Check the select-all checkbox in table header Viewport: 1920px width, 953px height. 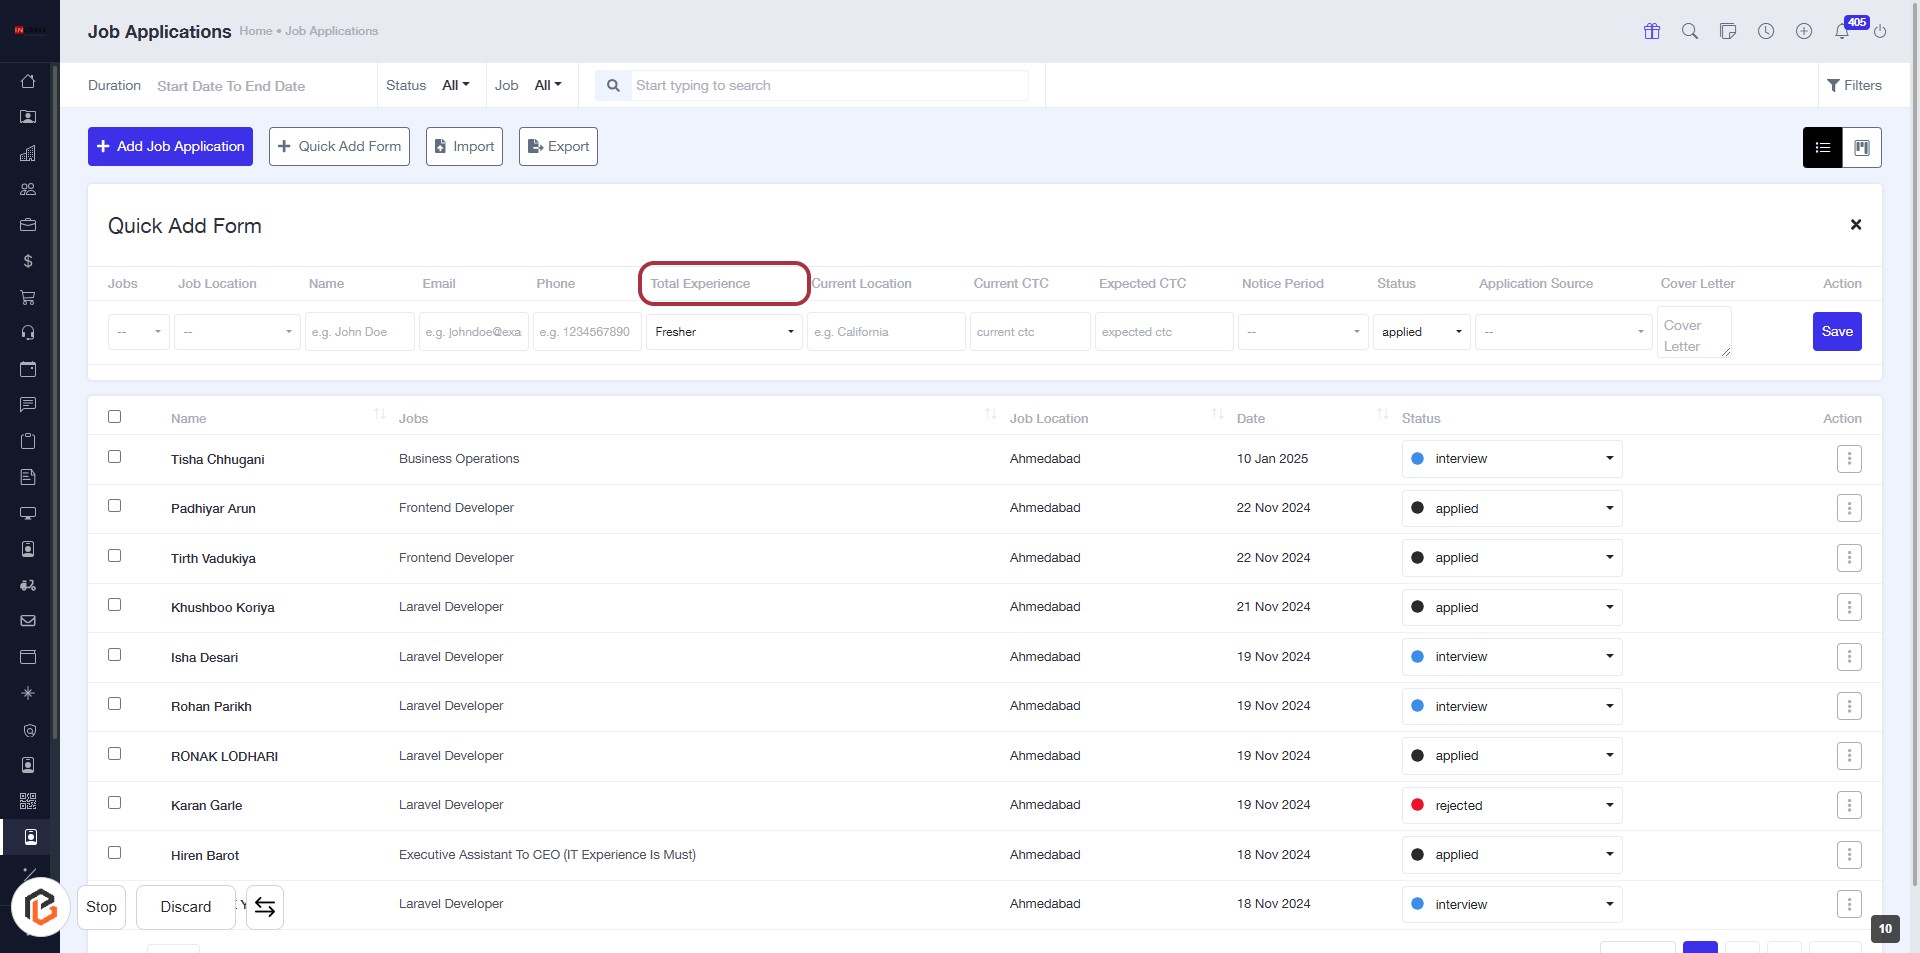[x=115, y=417]
